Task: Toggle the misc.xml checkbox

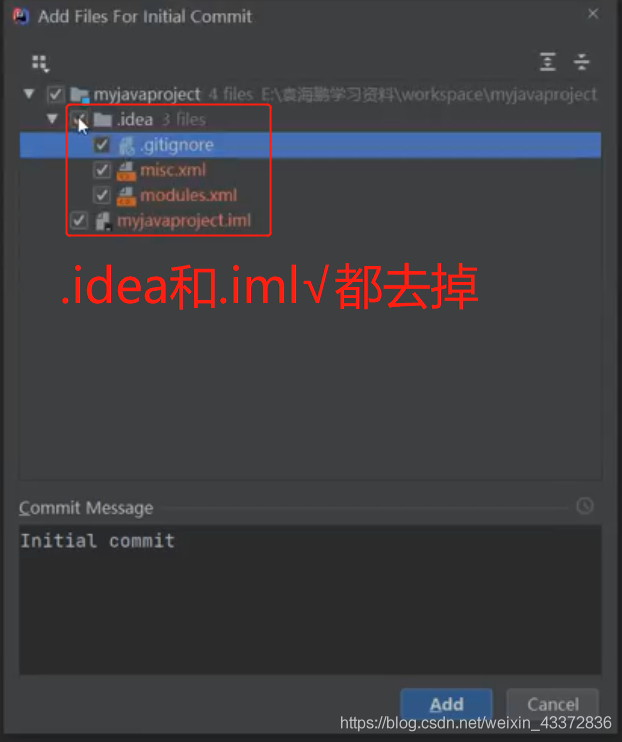Action: coord(102,170)
